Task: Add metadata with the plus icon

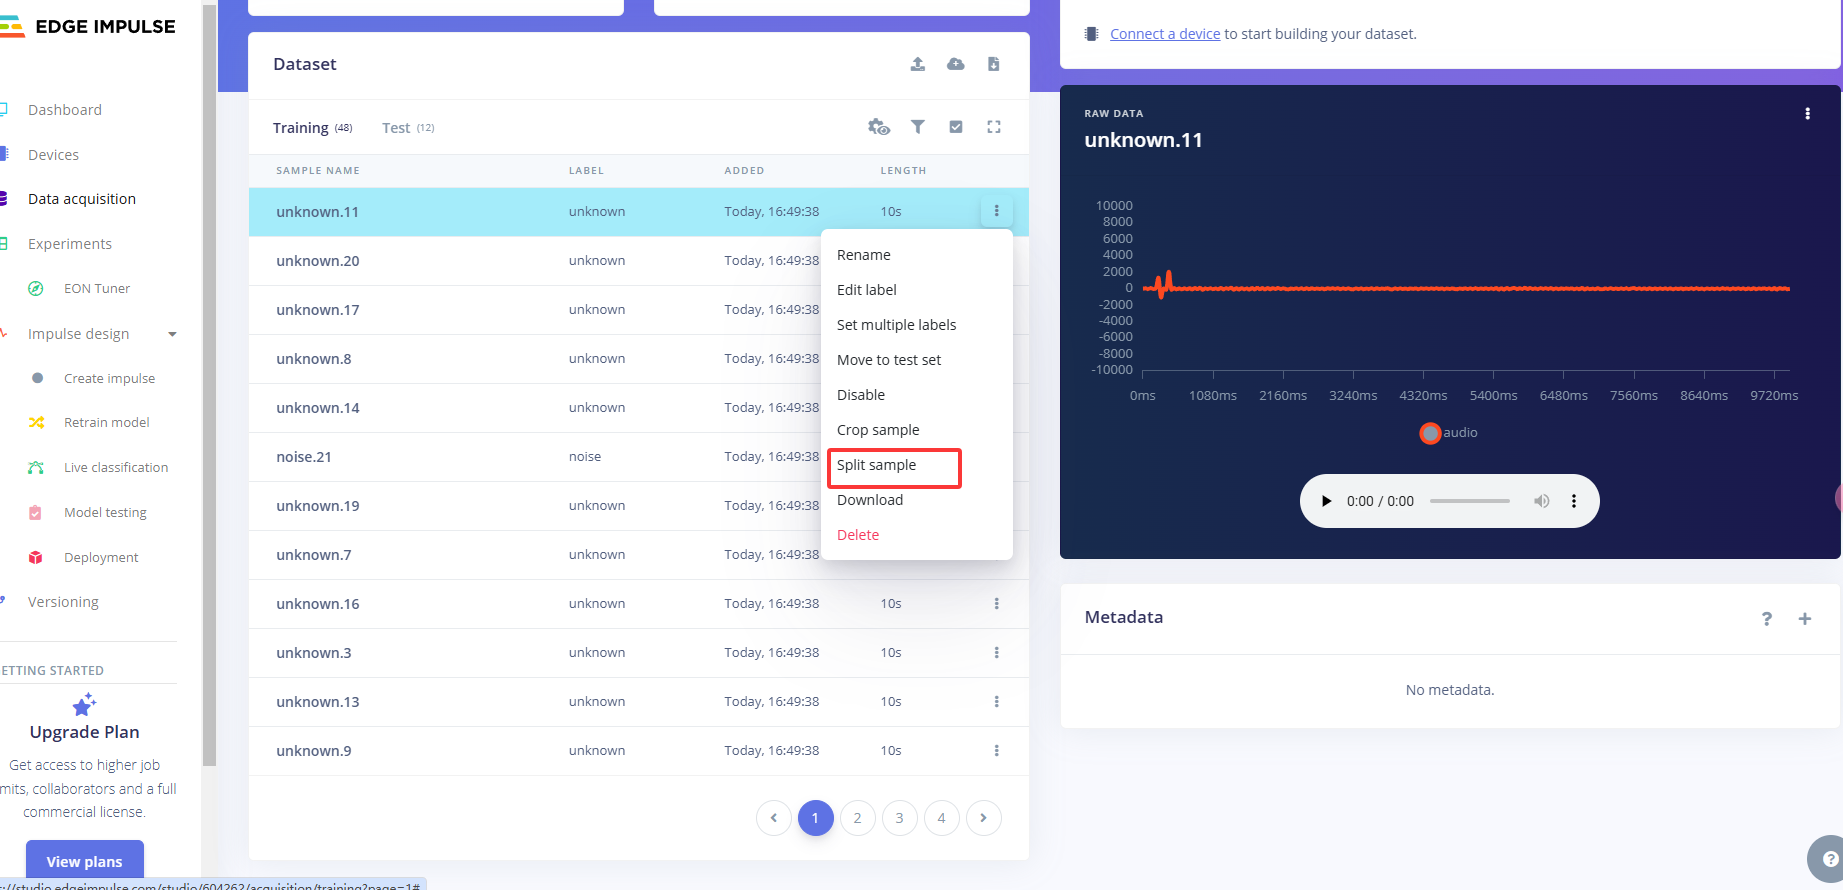Action: (1804, 619)
